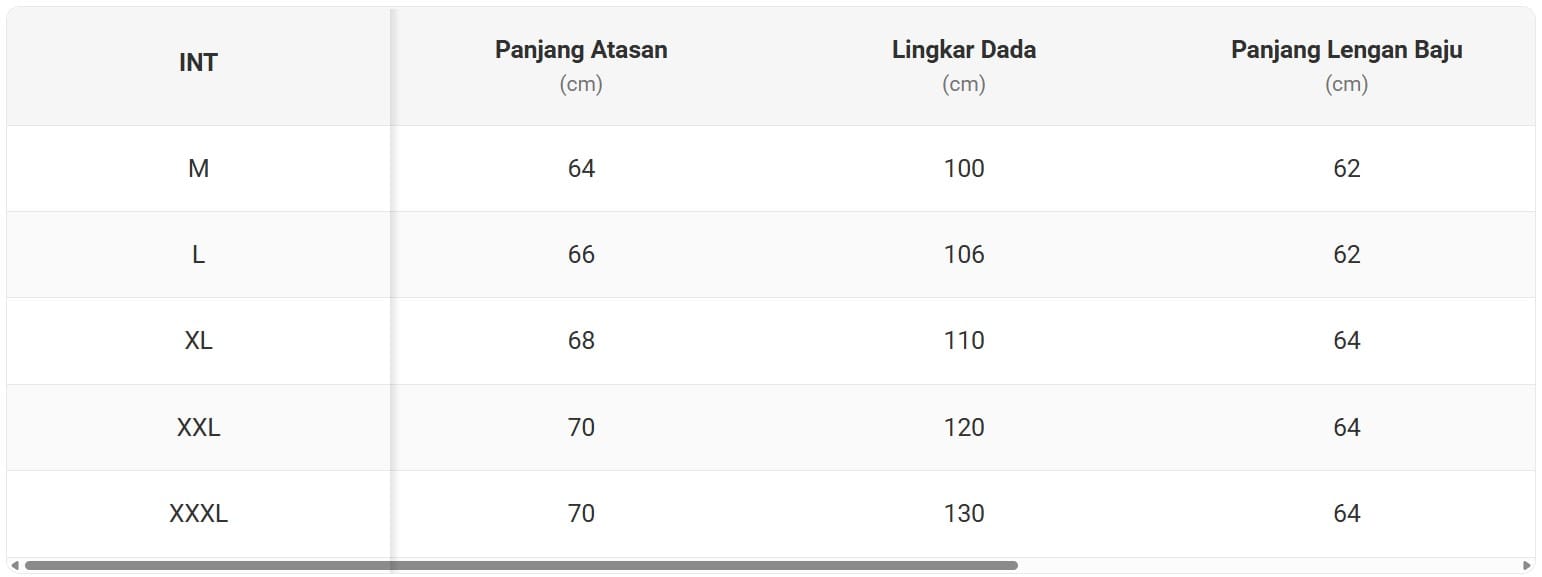The image size is (1542, 577).
Task: Click the Panjang Atasan column header
Action: click(581, 50)
